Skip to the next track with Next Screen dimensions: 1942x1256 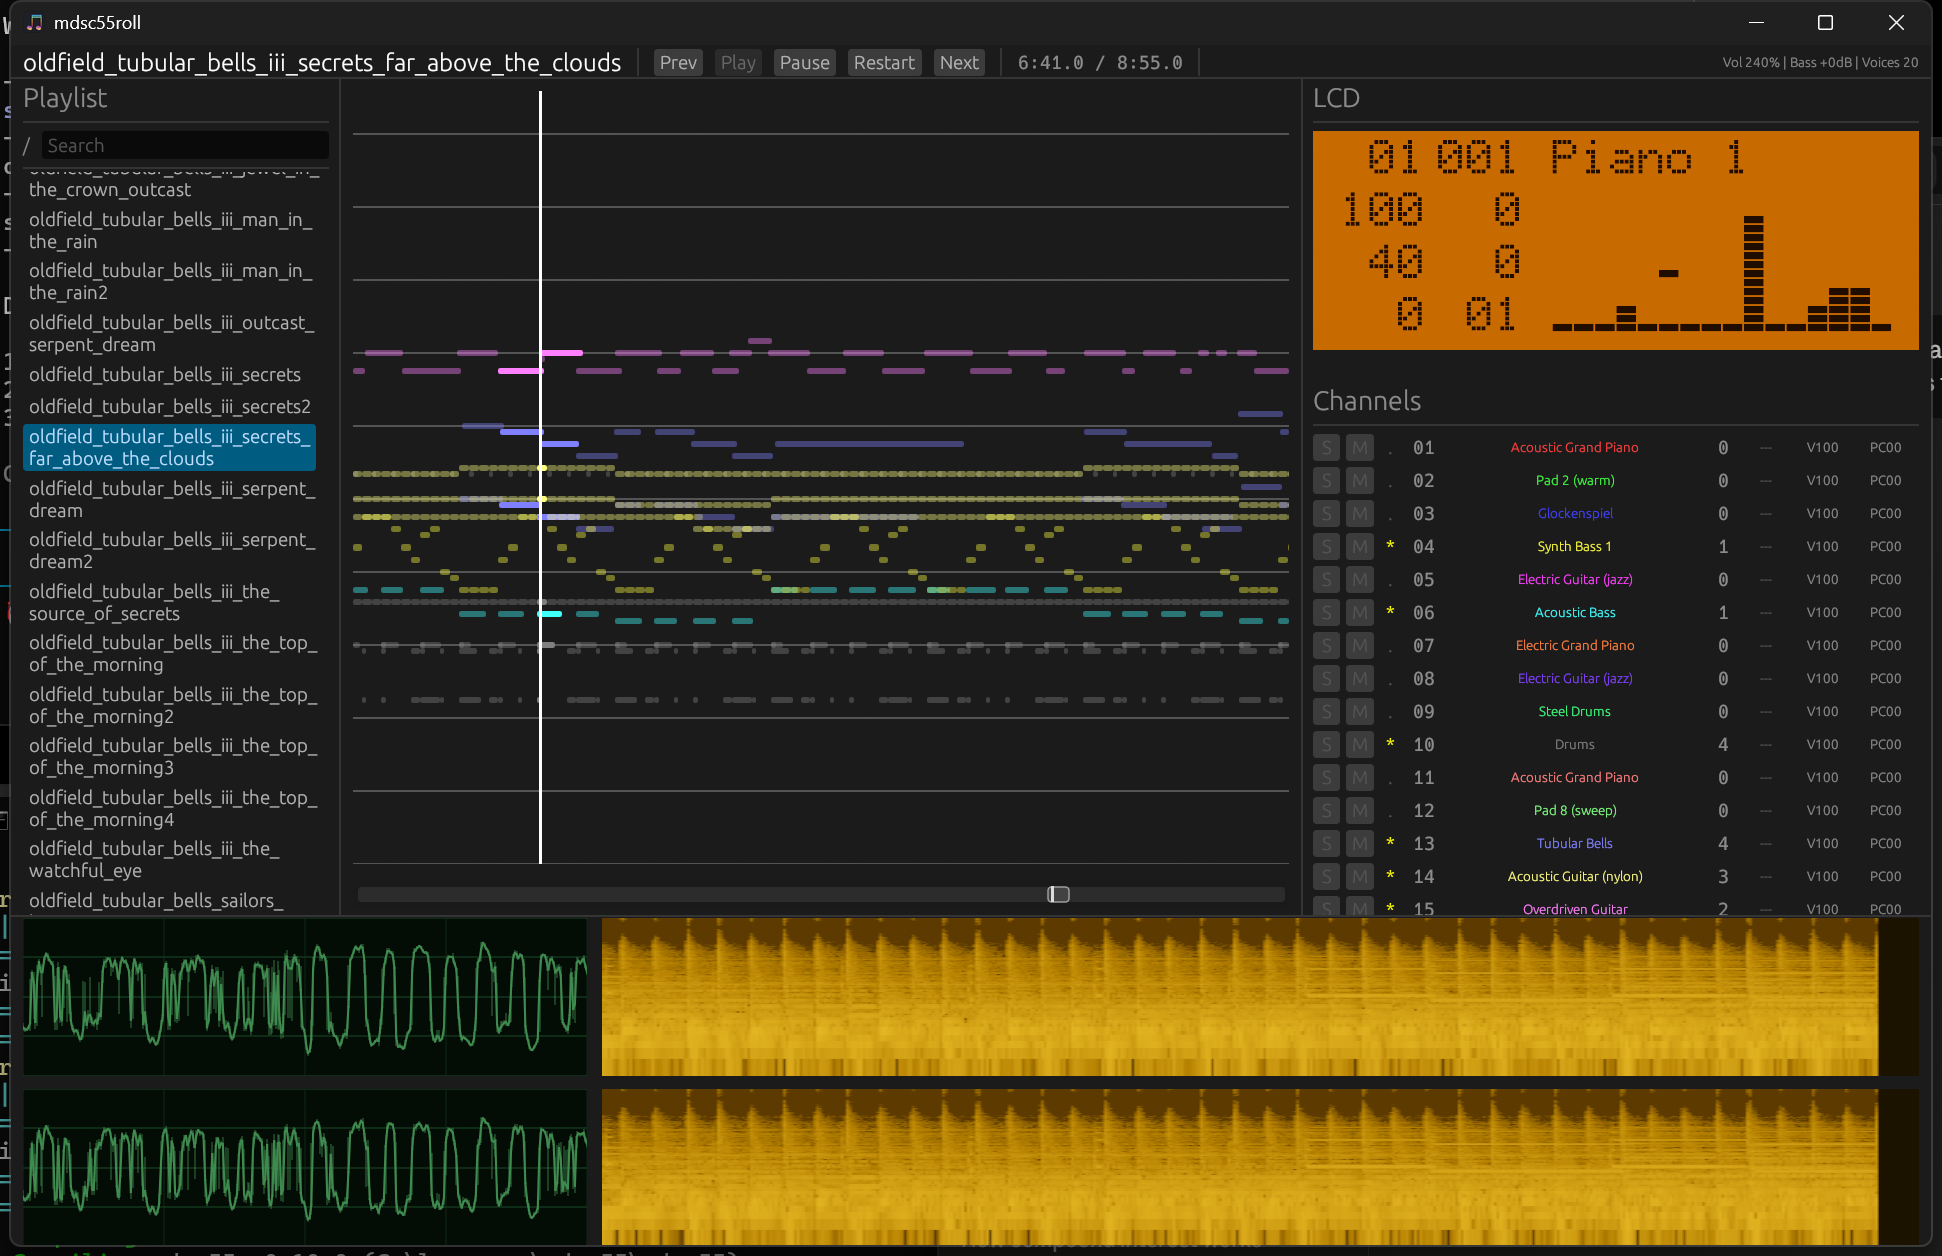point(958,62)
